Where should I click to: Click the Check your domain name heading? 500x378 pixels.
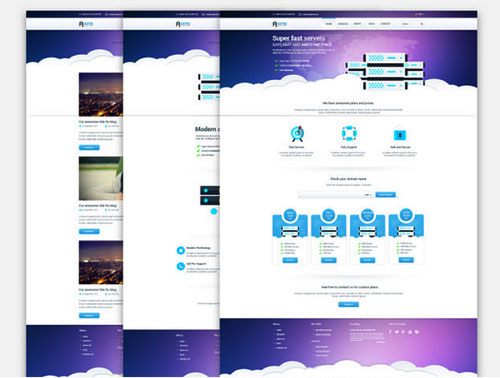point(348,179)
